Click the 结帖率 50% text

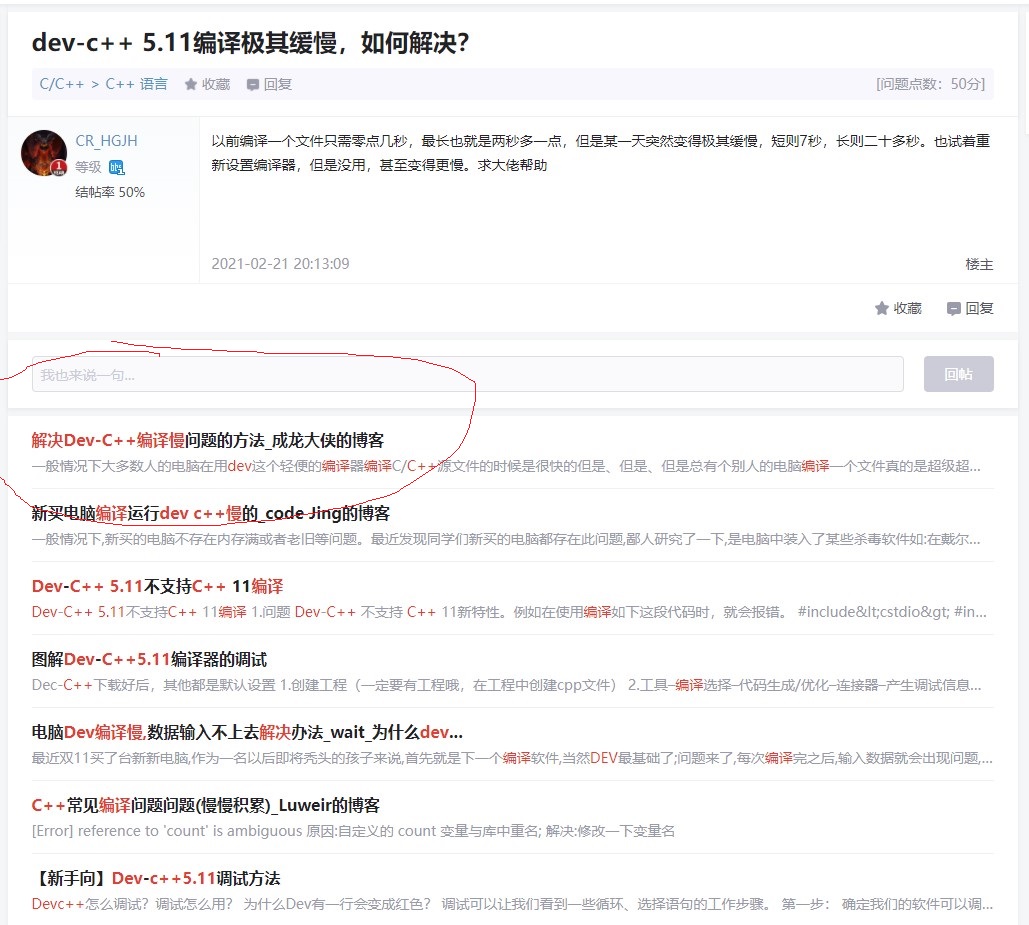pos(110,192)
